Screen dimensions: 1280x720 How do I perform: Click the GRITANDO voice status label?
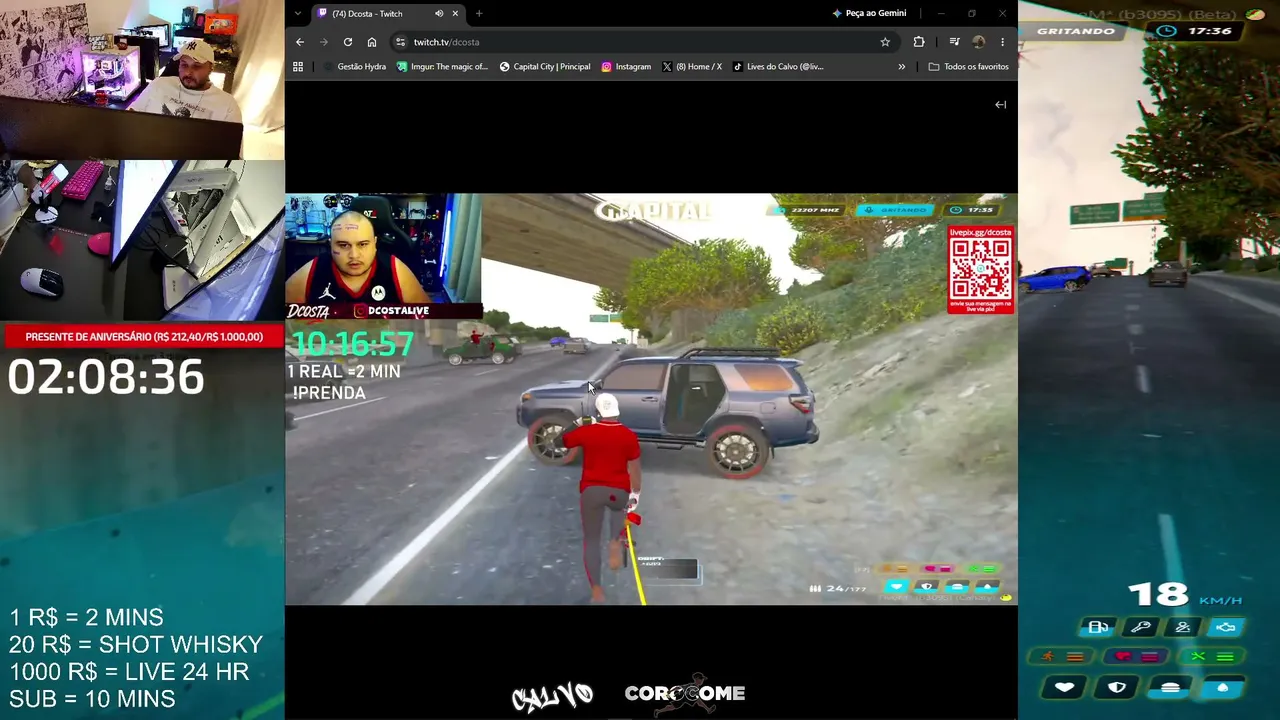pyautogui.click(x=1076, y=31)
